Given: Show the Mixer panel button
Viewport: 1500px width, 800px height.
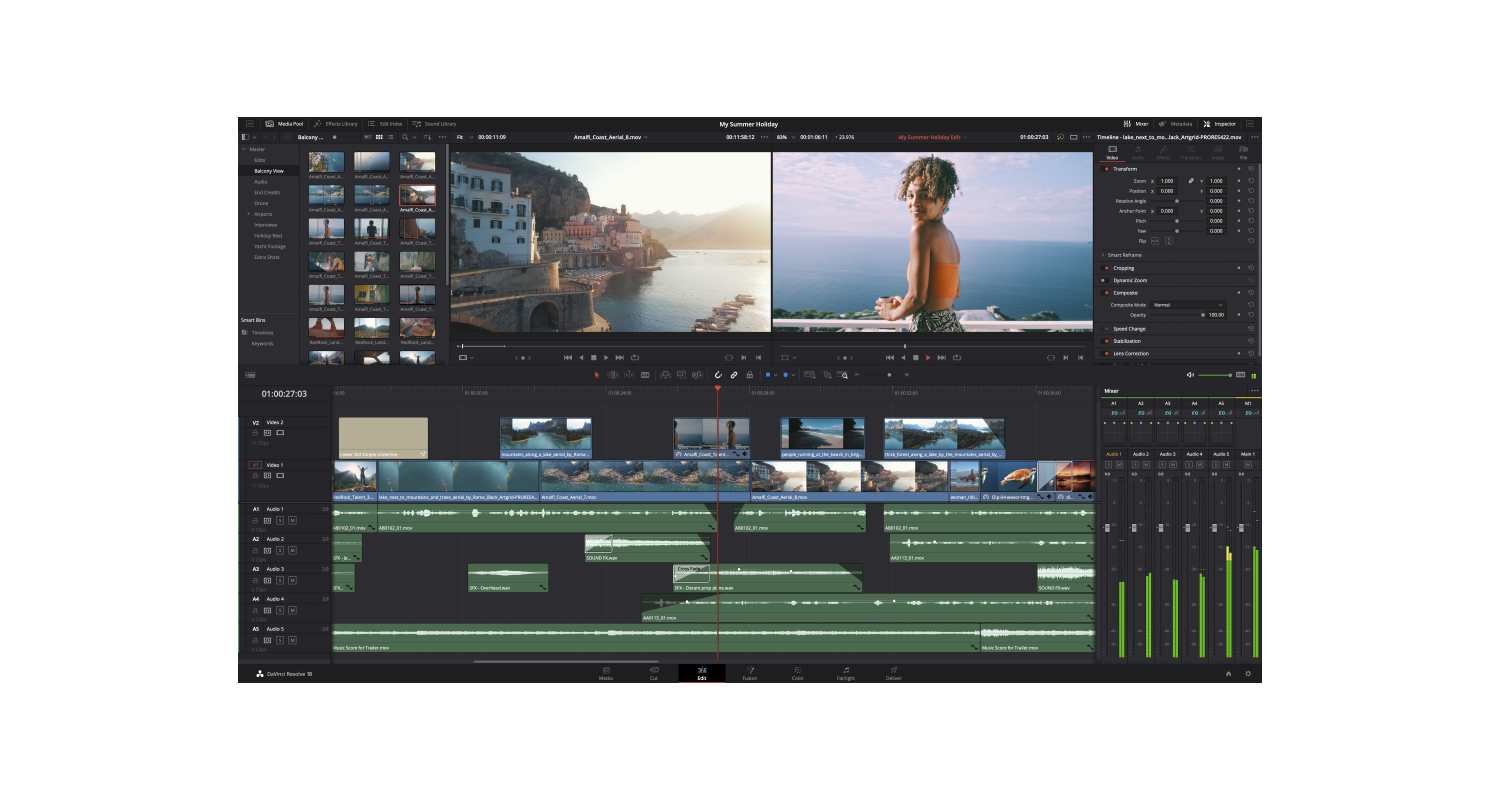Looking at the screenshot, I should click(1136, 124).
